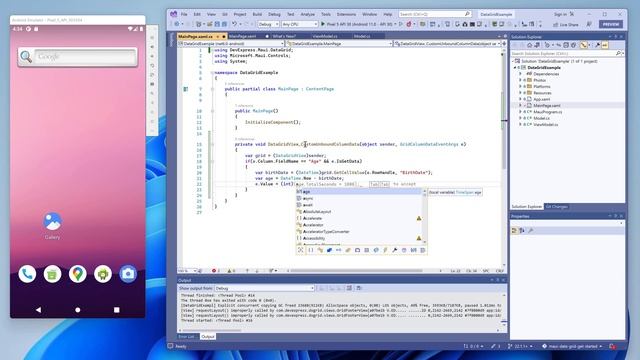Click the Save toolbar icon

217,24
